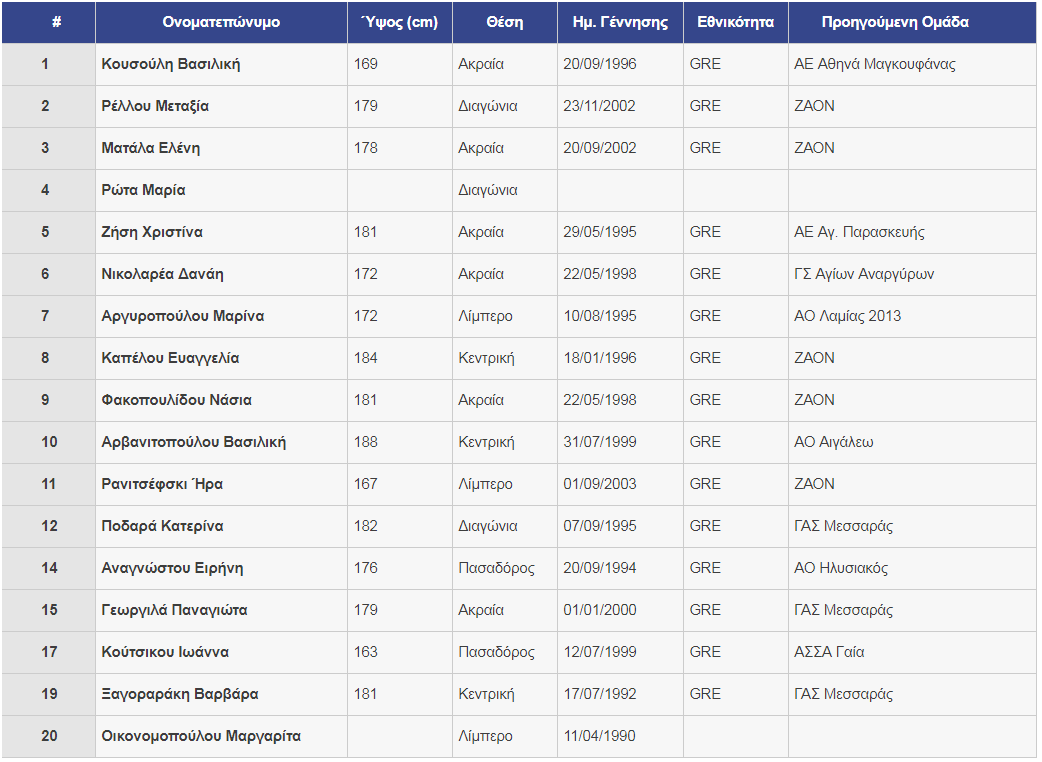Viewport: 1042px width, 762px height.
Task: Click the Εθνικότητα column header
Action: (736, 23)
